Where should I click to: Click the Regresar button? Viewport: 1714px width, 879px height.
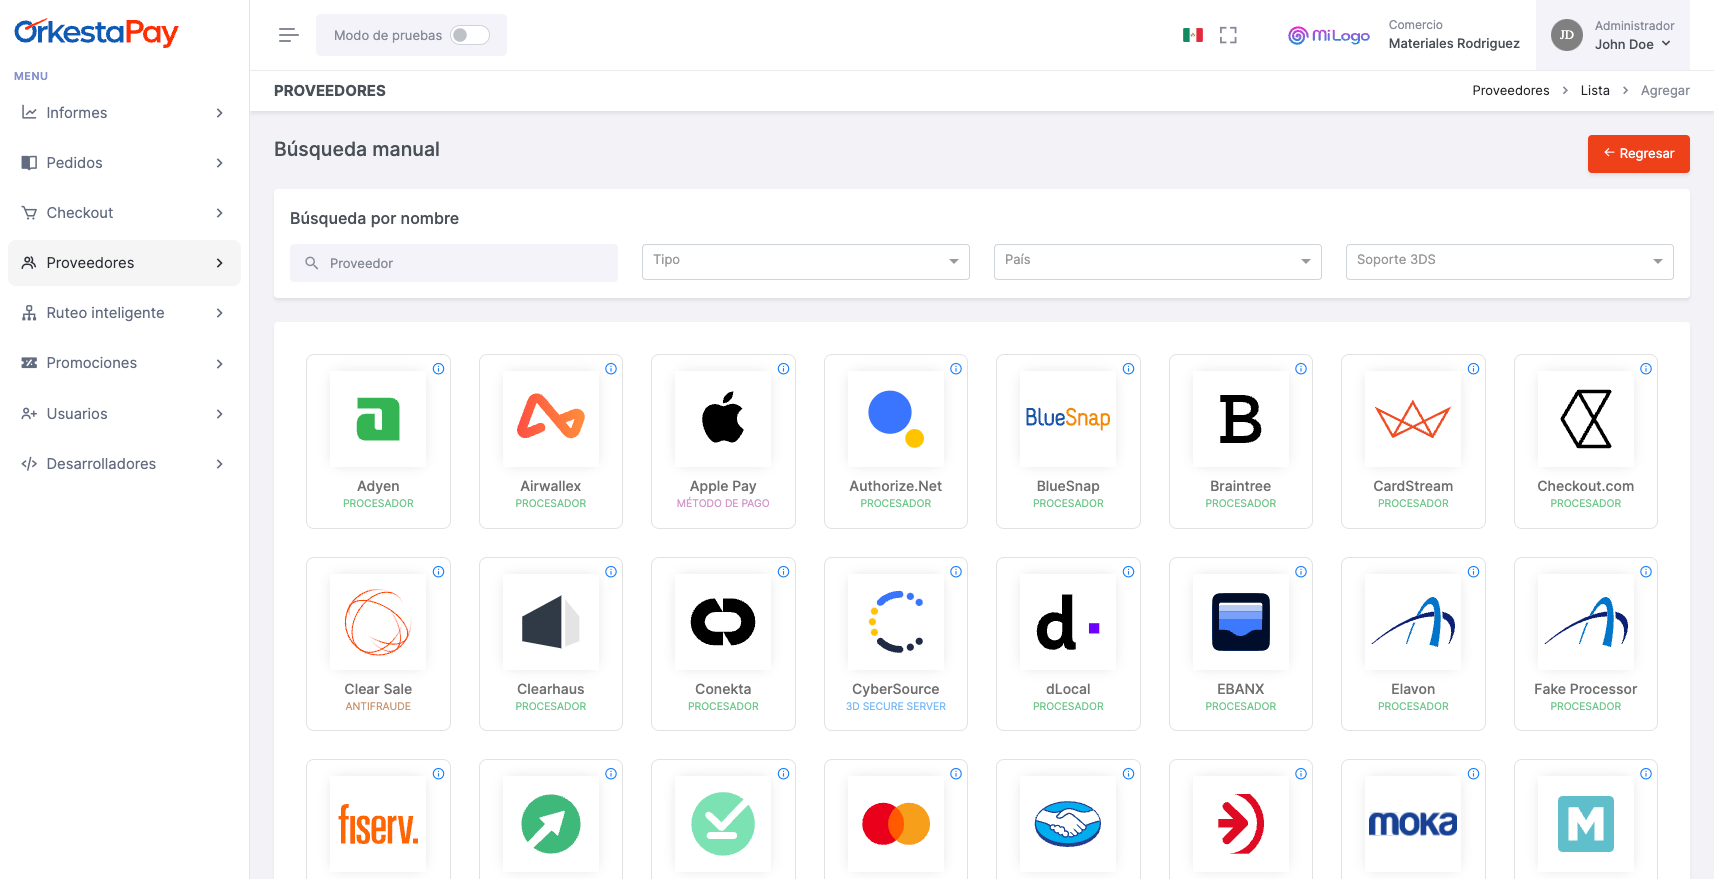coord(1638,154)
